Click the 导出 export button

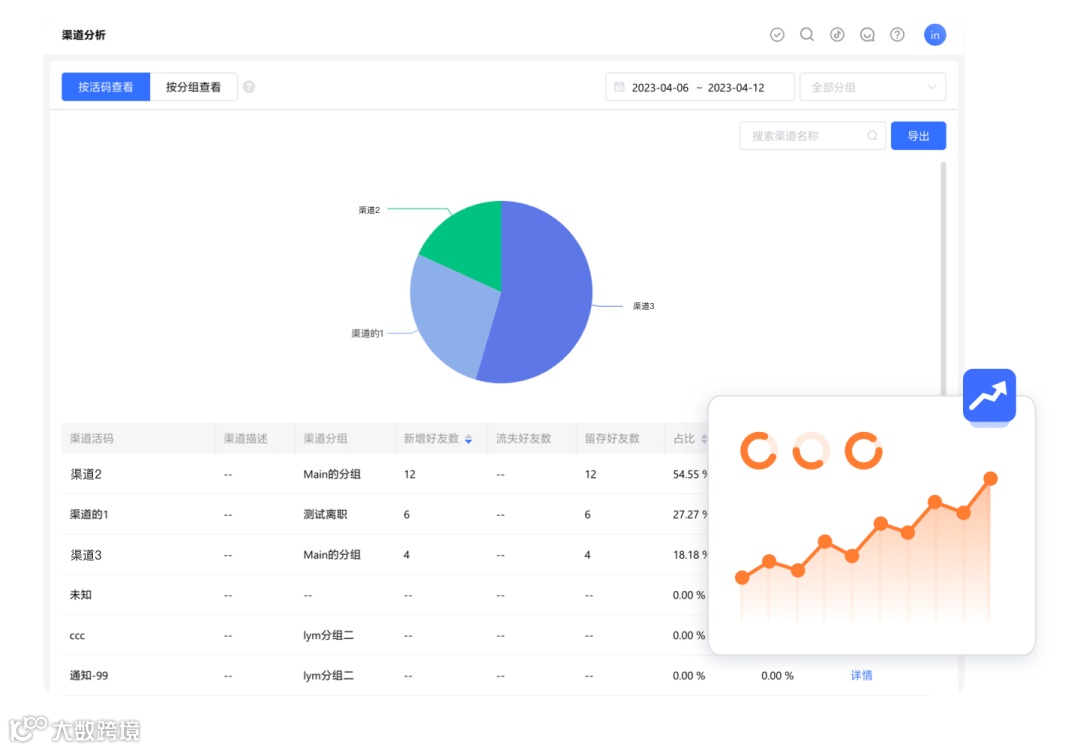pos(917,135)
